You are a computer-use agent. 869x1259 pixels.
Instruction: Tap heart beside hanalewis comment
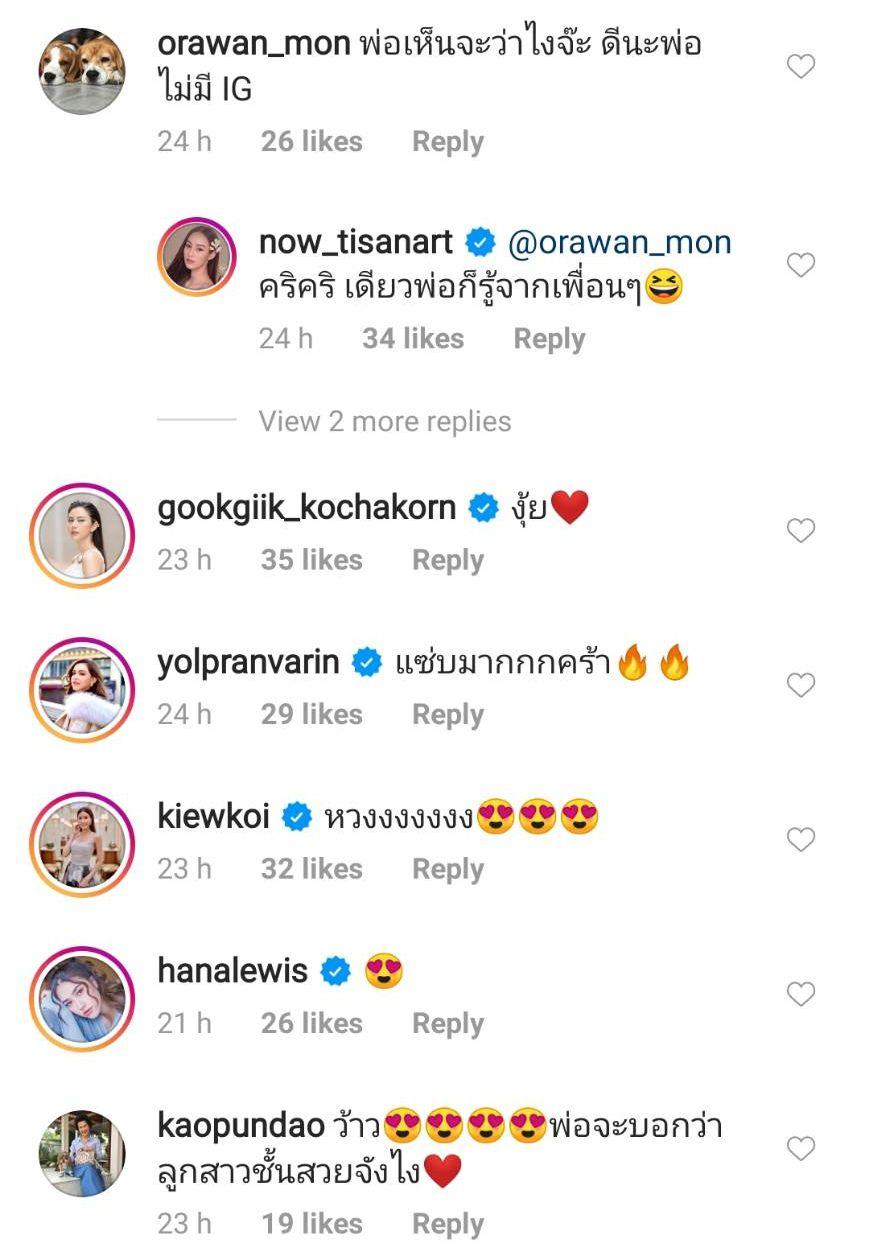801,995
